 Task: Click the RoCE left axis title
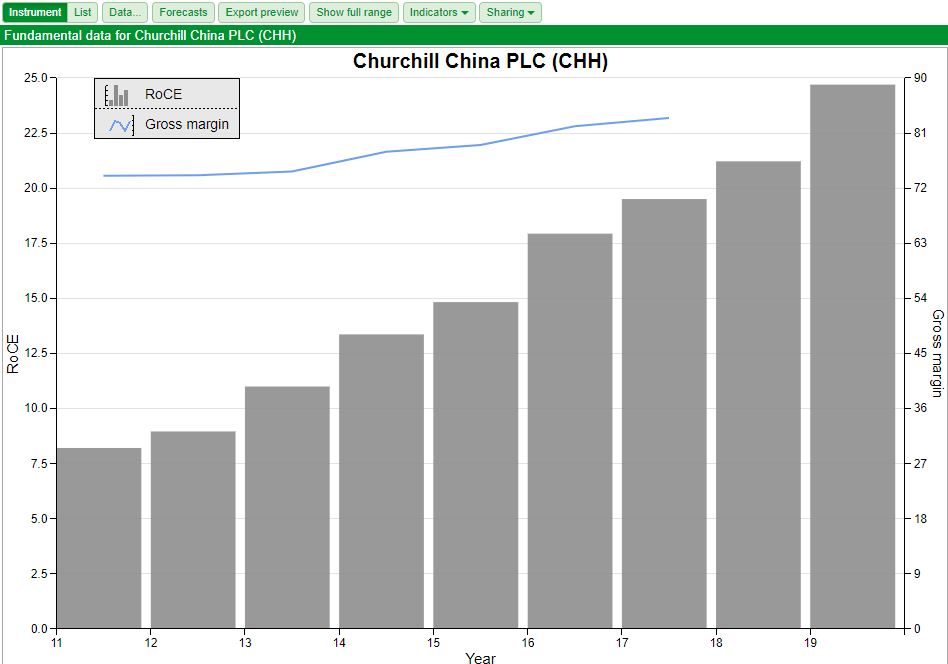click(13, 354)
